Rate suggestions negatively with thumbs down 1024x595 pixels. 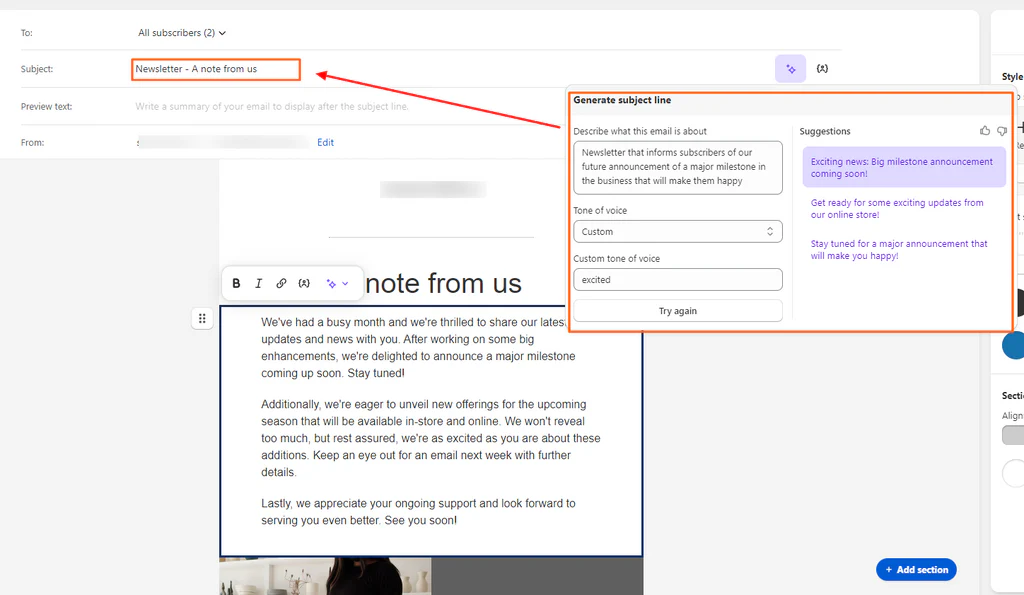(1001, 131)
